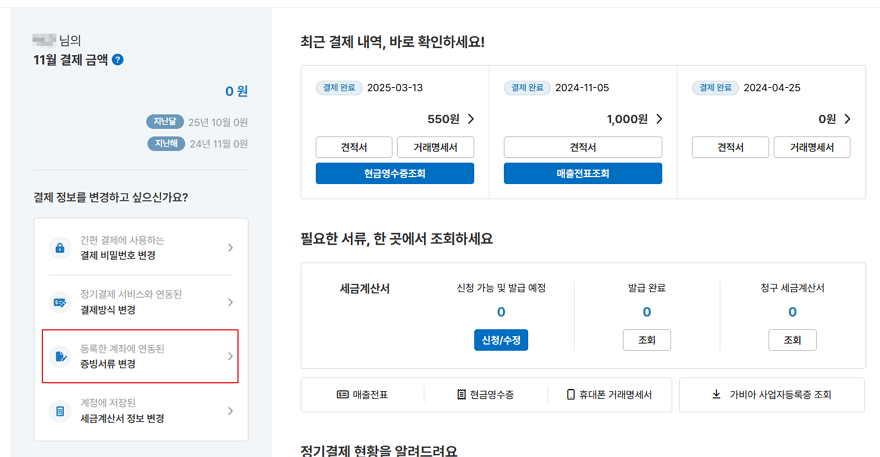Open chevron for 세금계산서 정보 변경
This screenshot has height=457, width=880.
[230, 411]
